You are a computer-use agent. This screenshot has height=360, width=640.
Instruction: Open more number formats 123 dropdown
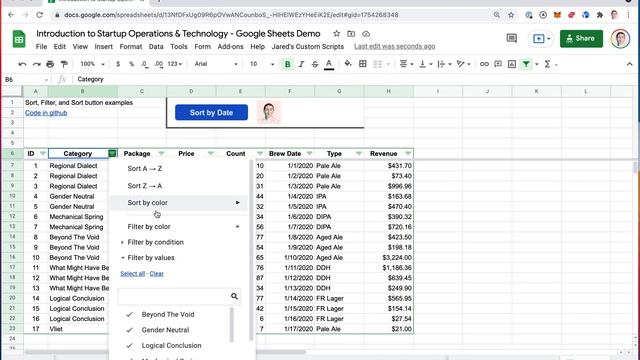[175, 64]
